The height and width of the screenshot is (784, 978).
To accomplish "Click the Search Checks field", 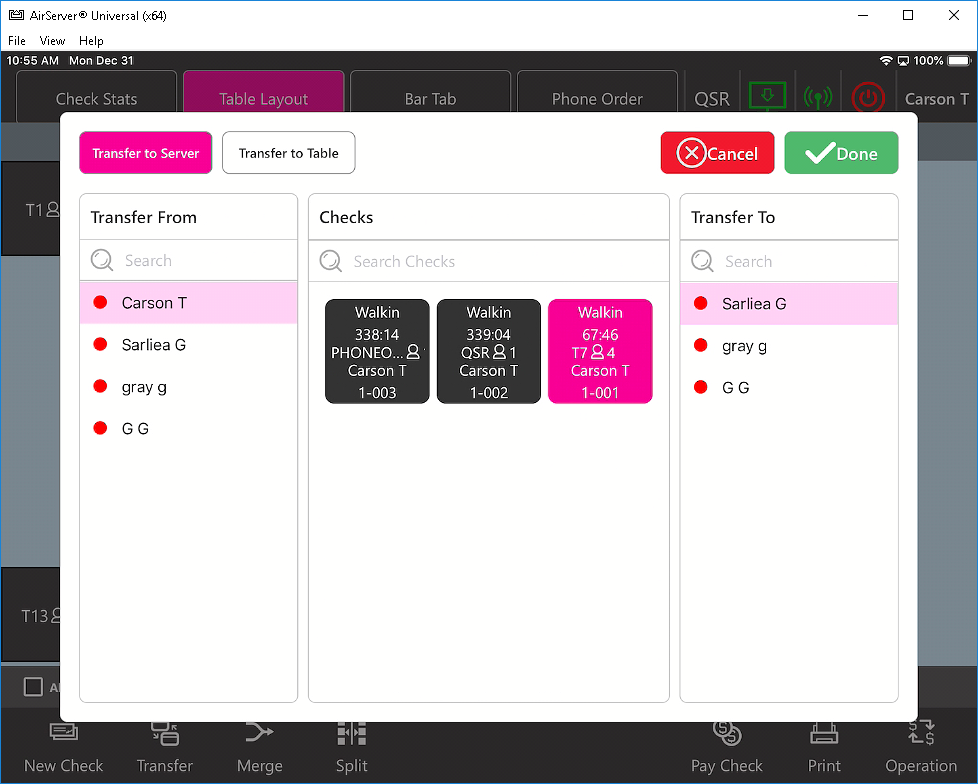I will [x=490, y=262].
